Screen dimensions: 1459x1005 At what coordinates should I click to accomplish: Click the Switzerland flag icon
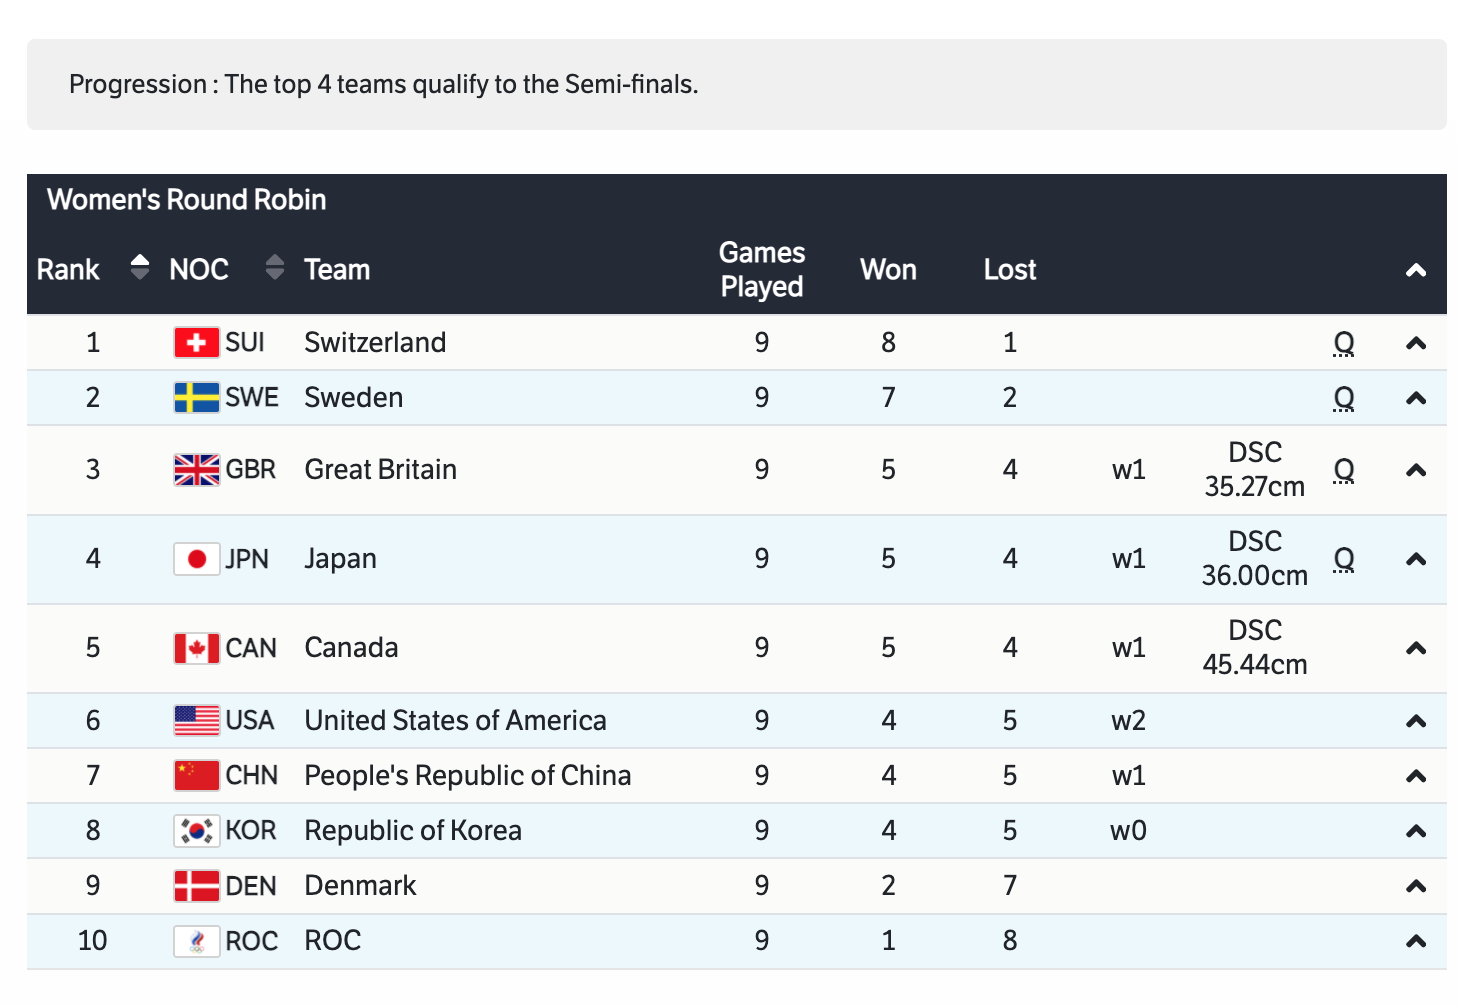point(196,343)
